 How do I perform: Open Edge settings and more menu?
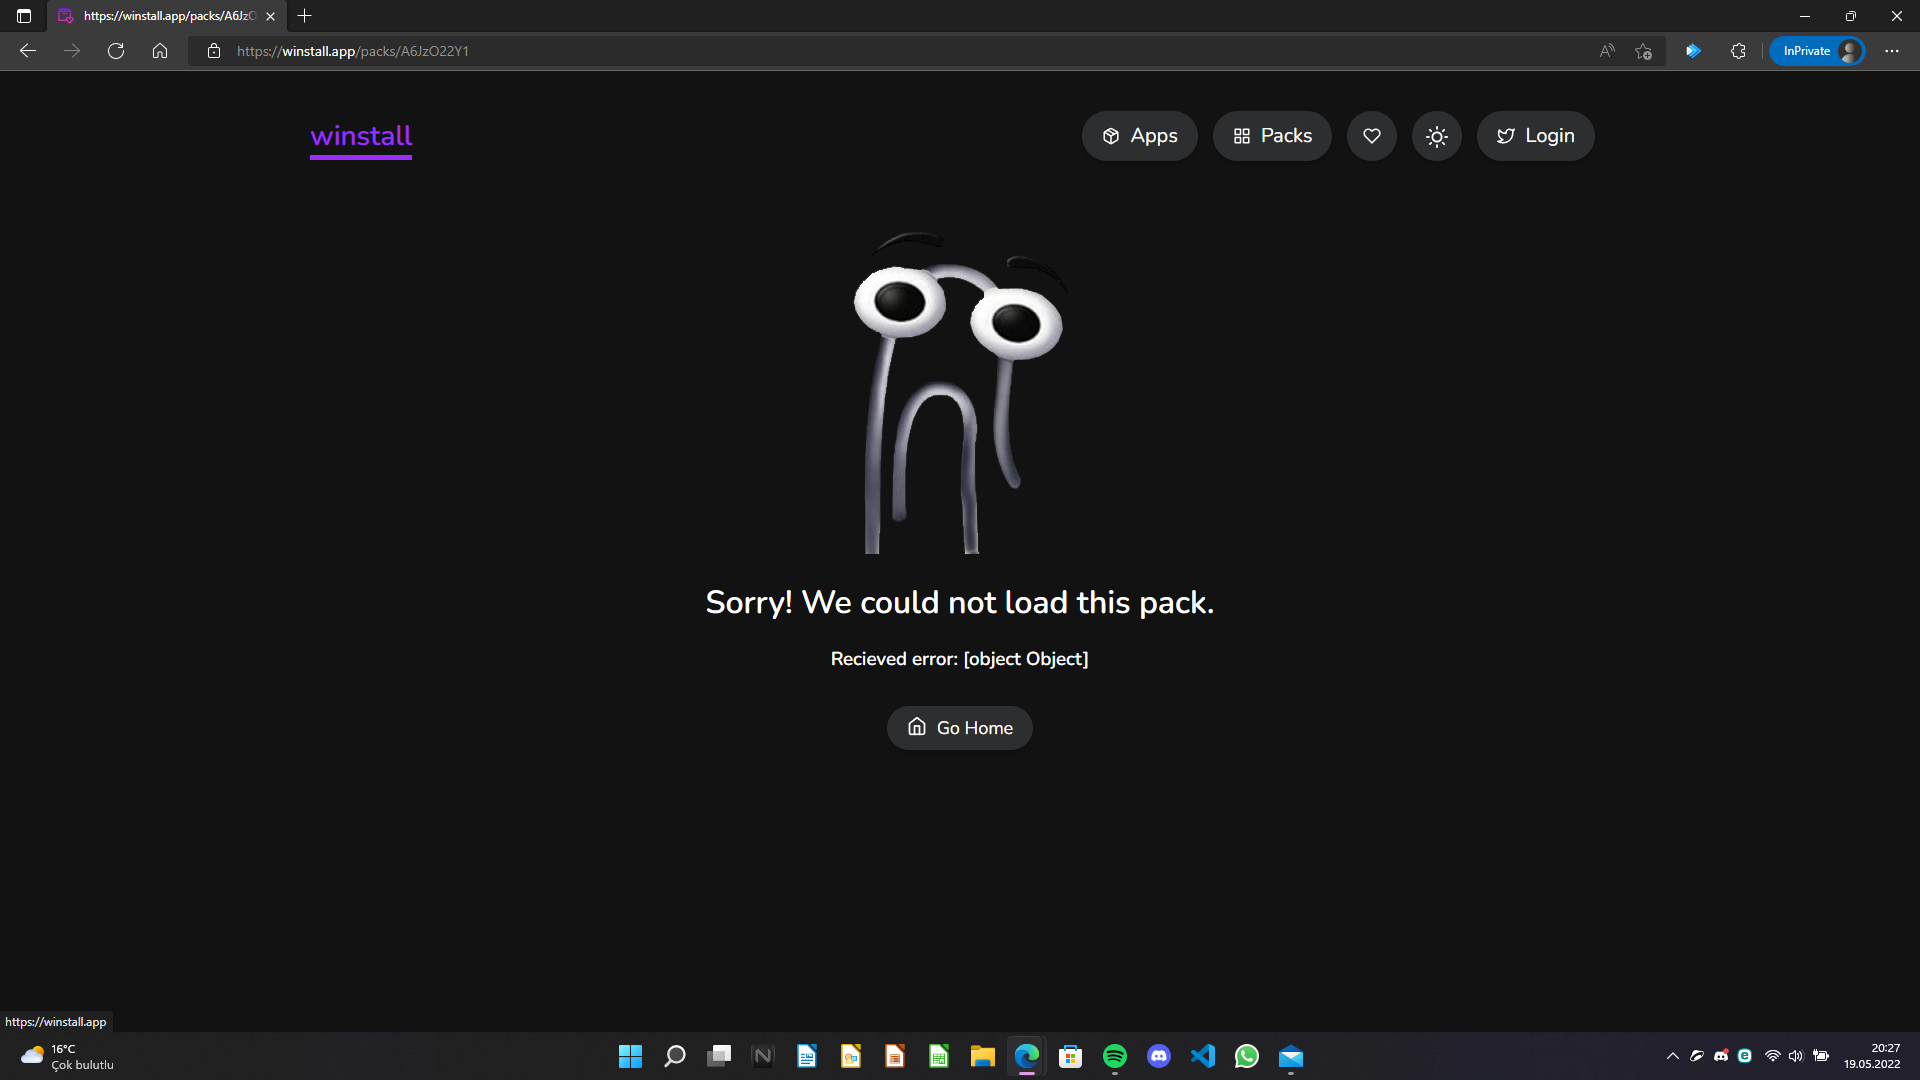tap(1891, 51)
